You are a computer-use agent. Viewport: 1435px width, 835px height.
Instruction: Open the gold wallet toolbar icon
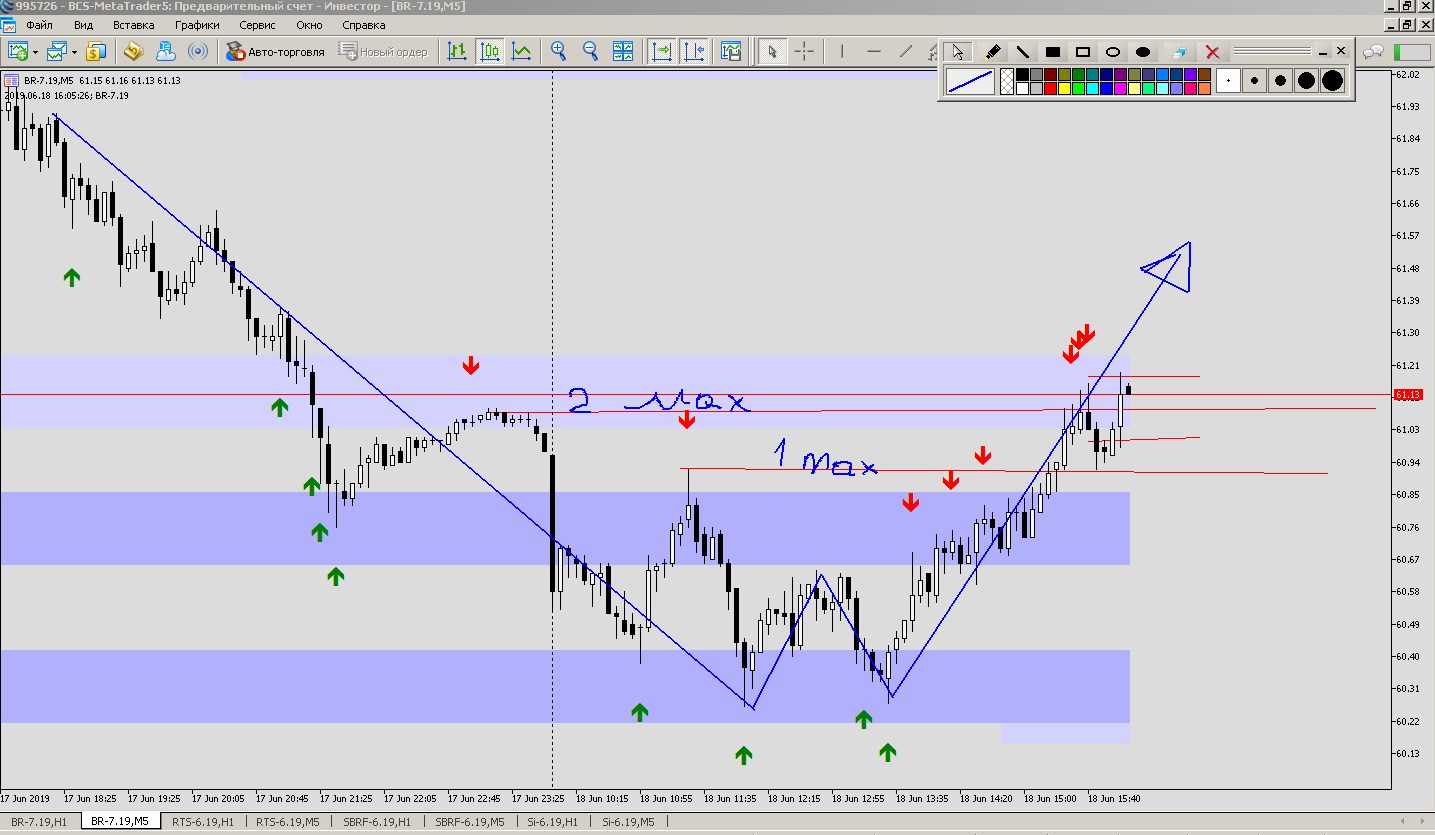(133, 51)
